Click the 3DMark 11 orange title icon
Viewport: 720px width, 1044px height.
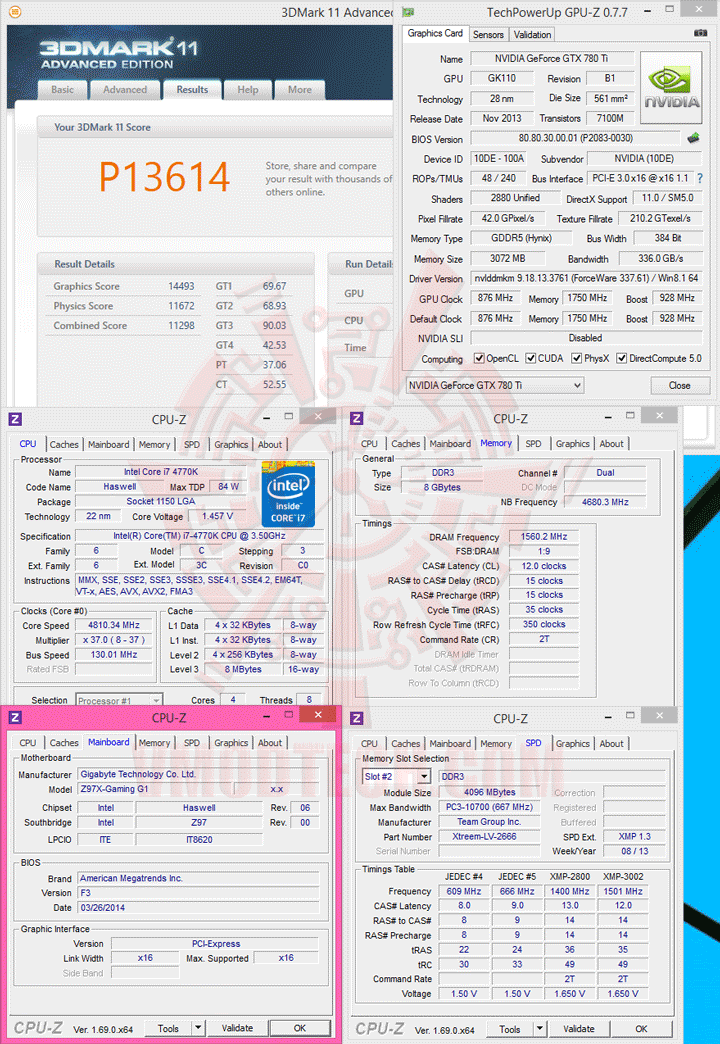point(15,12)
